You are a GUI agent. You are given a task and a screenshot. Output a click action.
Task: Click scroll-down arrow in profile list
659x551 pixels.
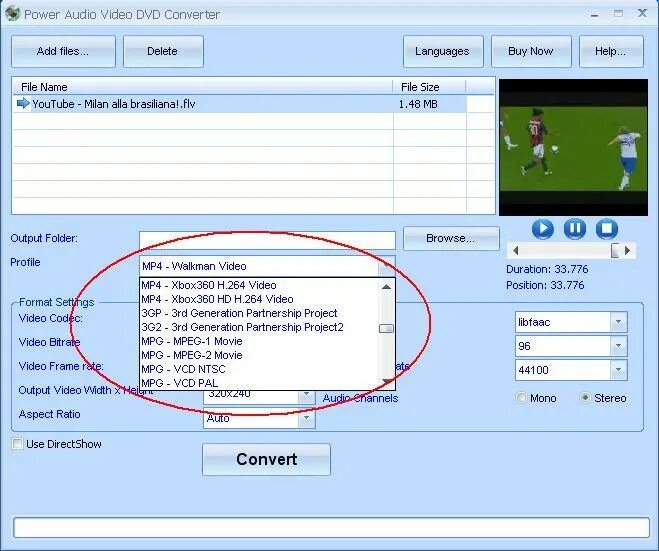point(386,382)
